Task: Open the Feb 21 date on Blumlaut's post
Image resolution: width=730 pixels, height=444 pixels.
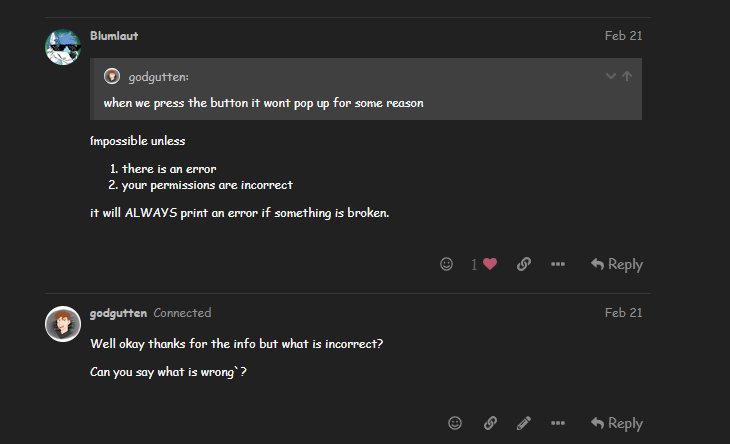Action: (623, 36)
